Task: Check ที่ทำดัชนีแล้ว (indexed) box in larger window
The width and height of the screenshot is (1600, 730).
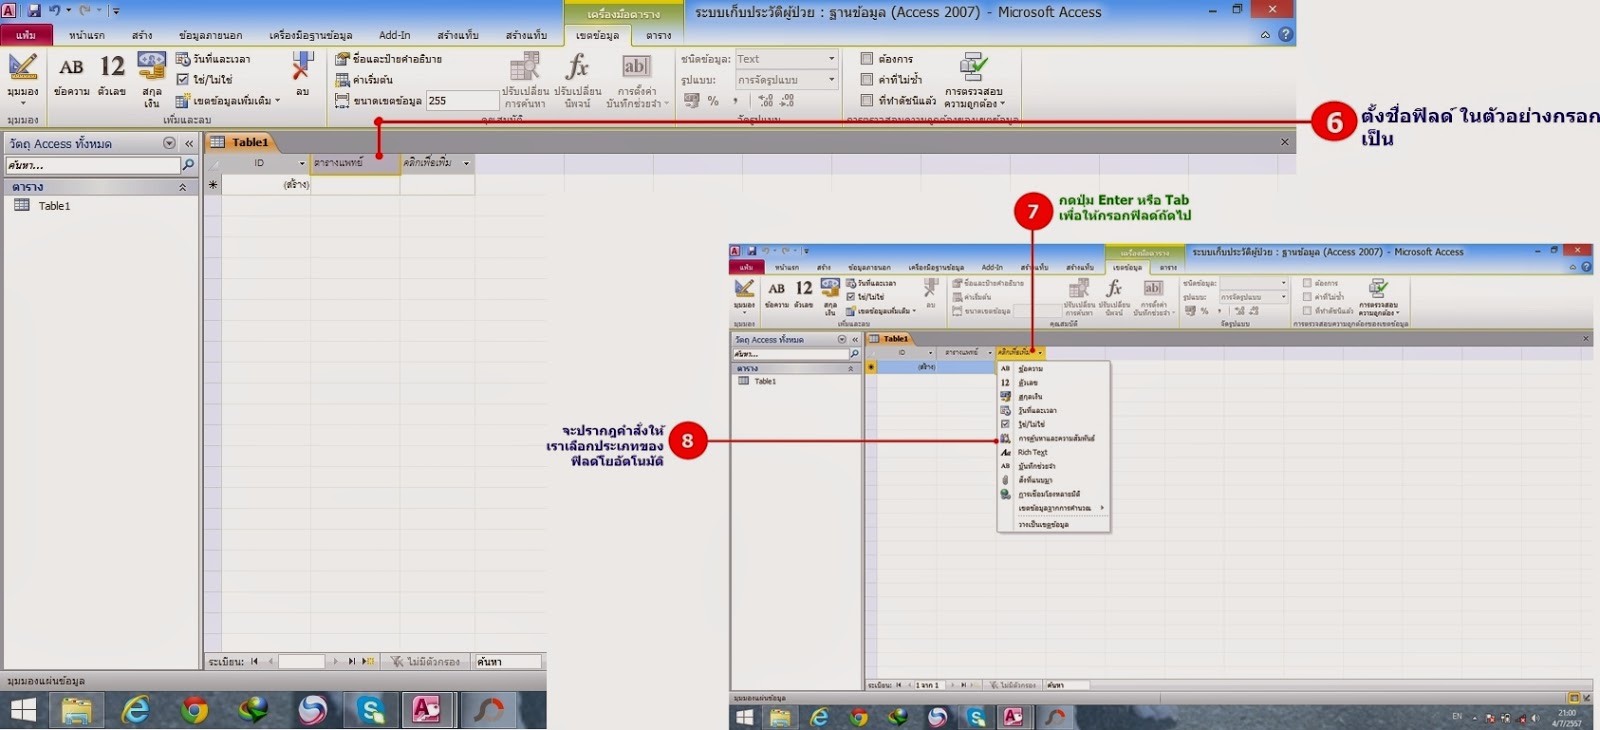Action: coord(867,100)
